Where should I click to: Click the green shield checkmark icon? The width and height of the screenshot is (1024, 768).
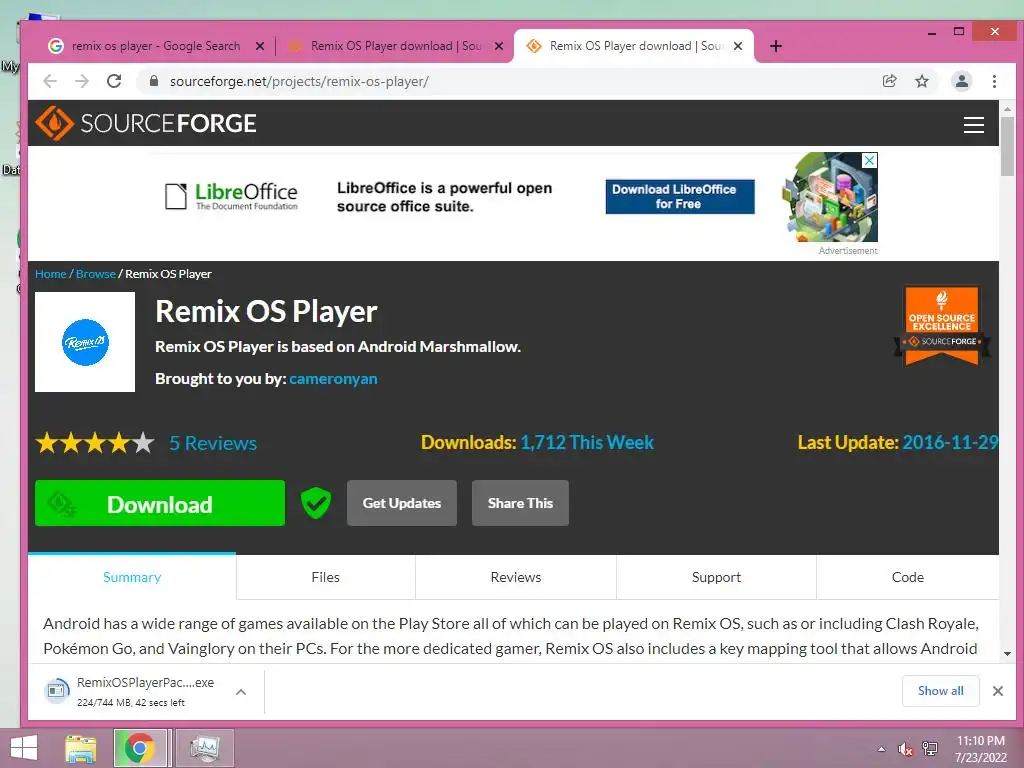[x=315, y=503]
